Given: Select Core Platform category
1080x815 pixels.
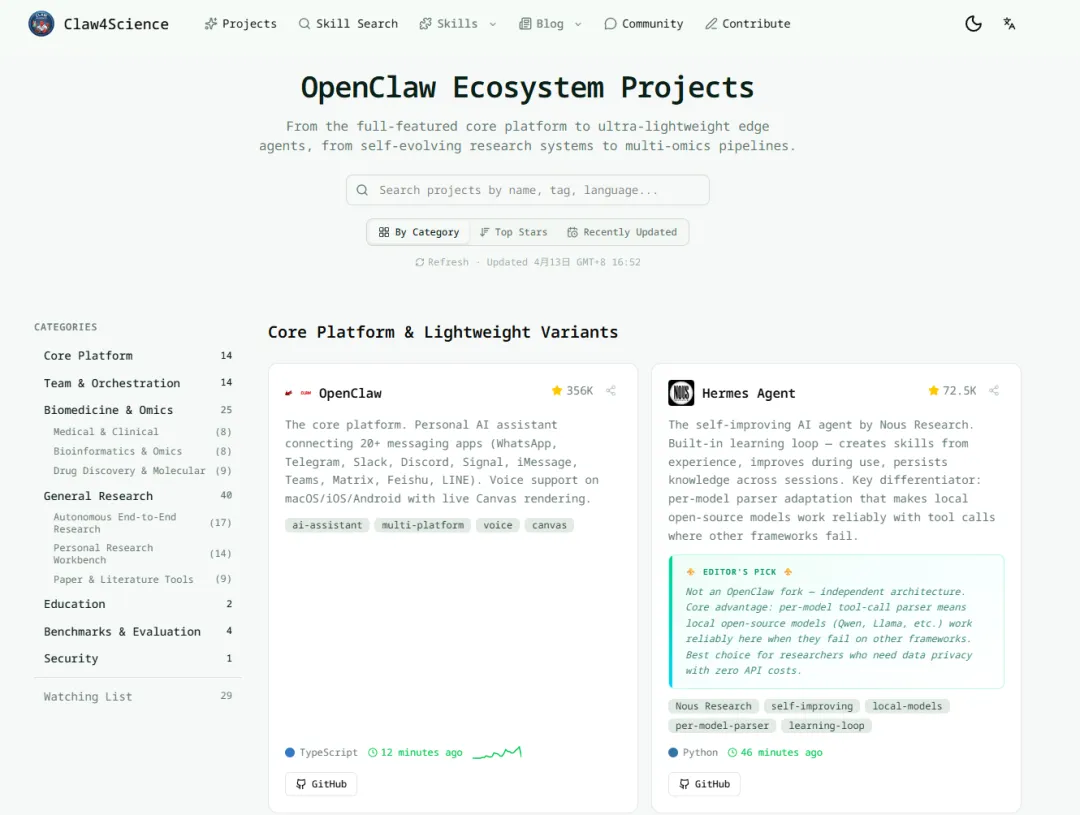Looking at the screenshot, I should 138,355.
